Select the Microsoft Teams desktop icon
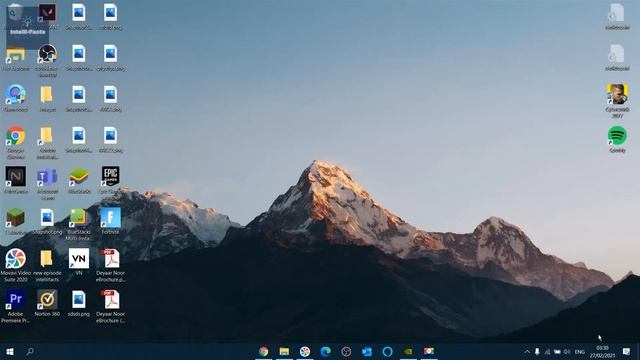640x360 pixels. [x=47, y=176]
